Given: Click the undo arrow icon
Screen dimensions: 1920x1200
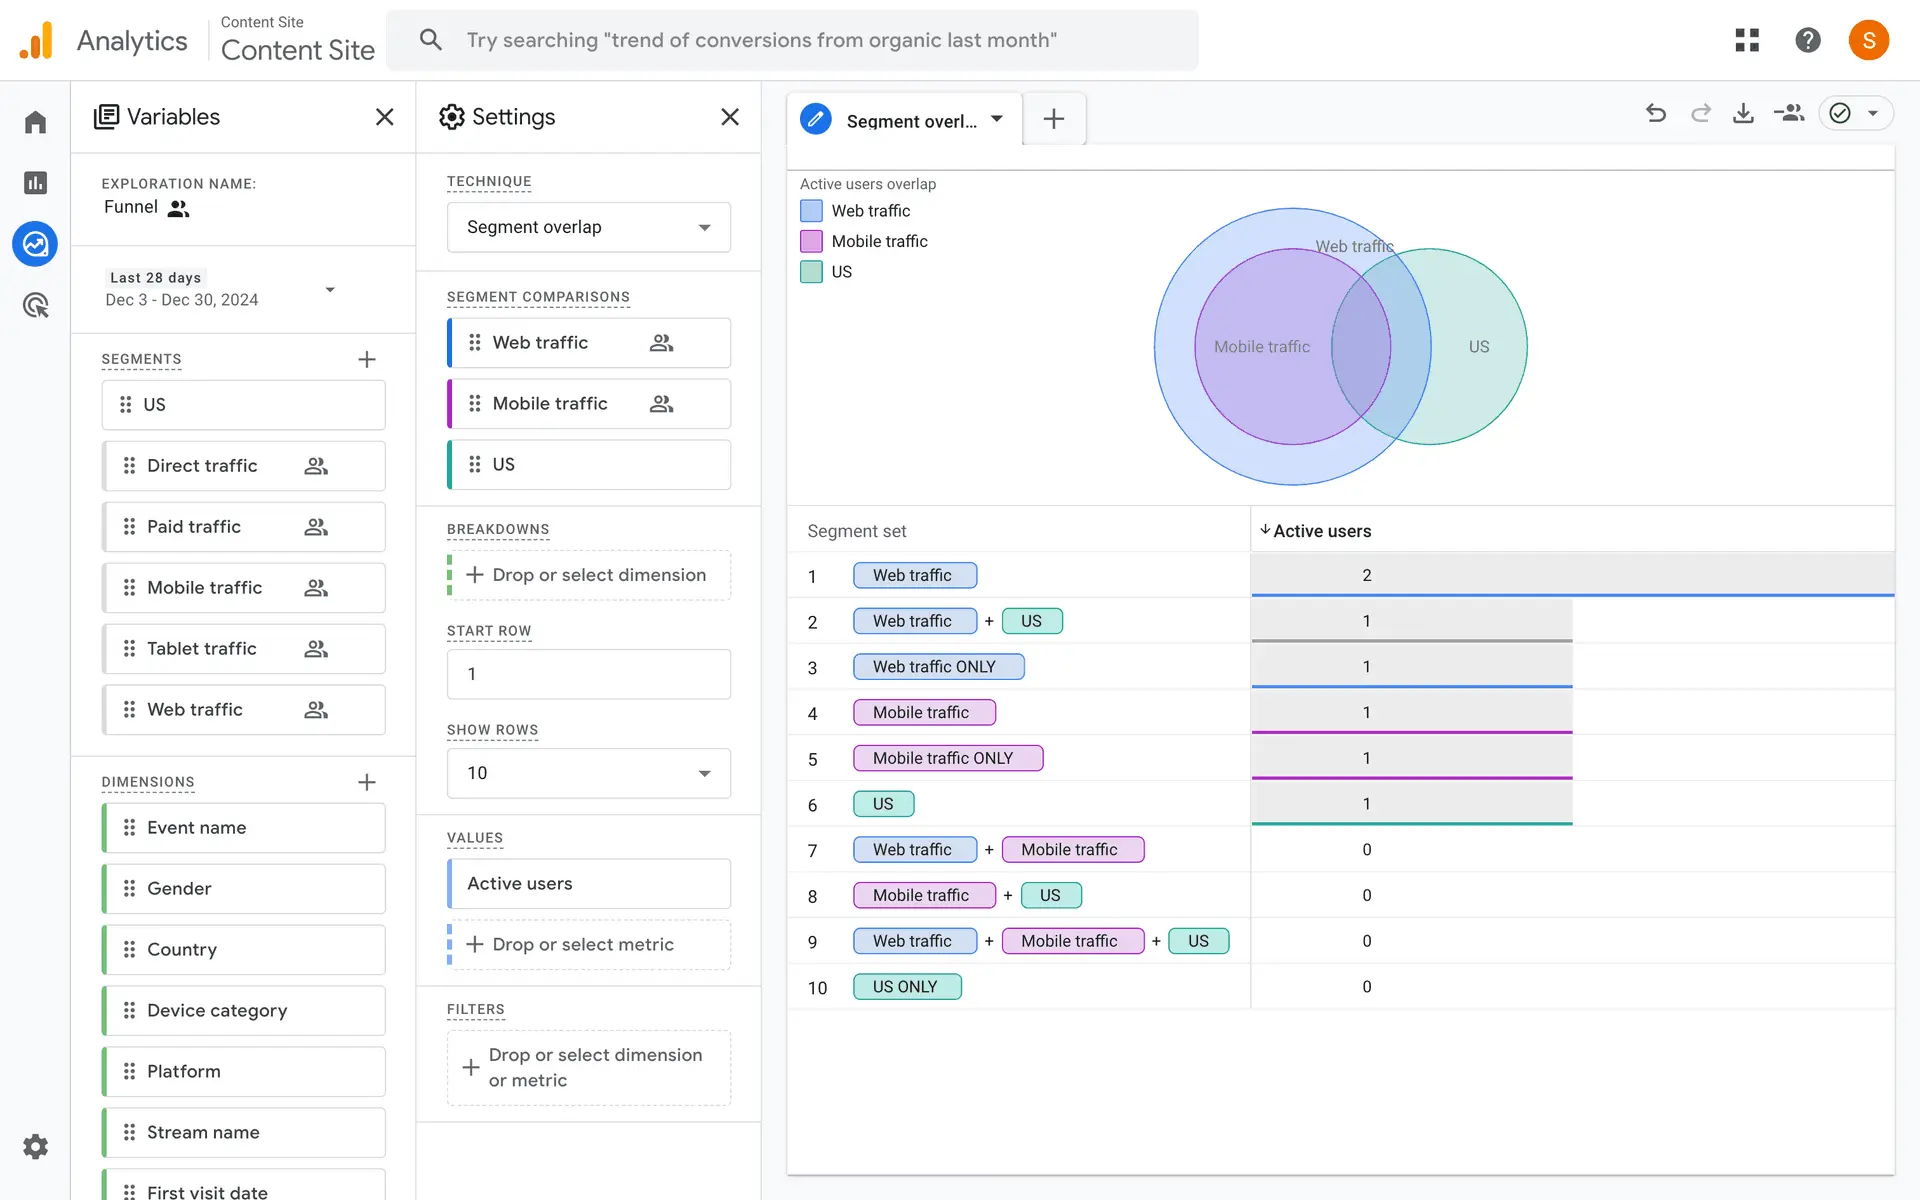Looking at the screenshot, I should [1656, 114].
